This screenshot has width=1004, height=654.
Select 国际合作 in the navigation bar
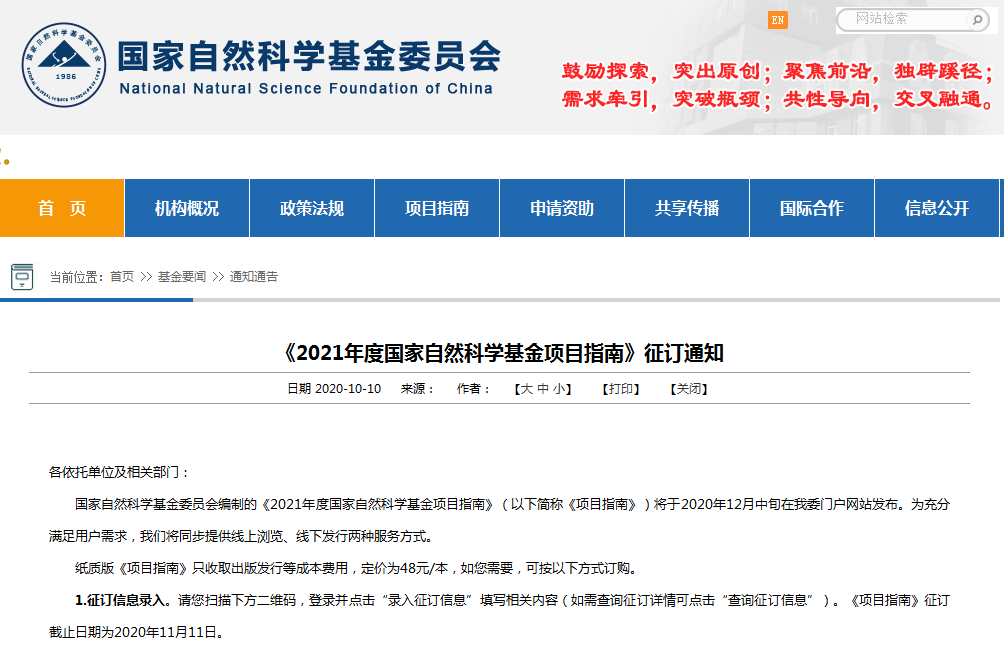click(812, 208)
